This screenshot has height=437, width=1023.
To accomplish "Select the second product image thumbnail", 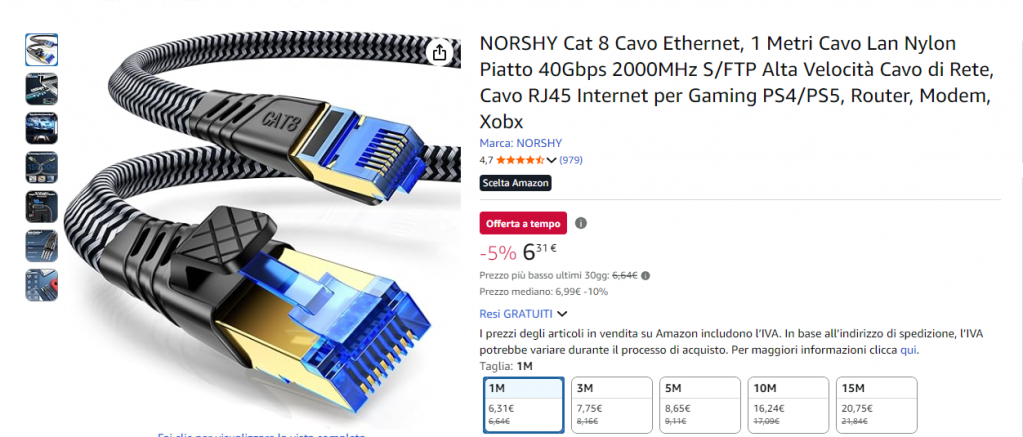I will (x=41, y=89).
